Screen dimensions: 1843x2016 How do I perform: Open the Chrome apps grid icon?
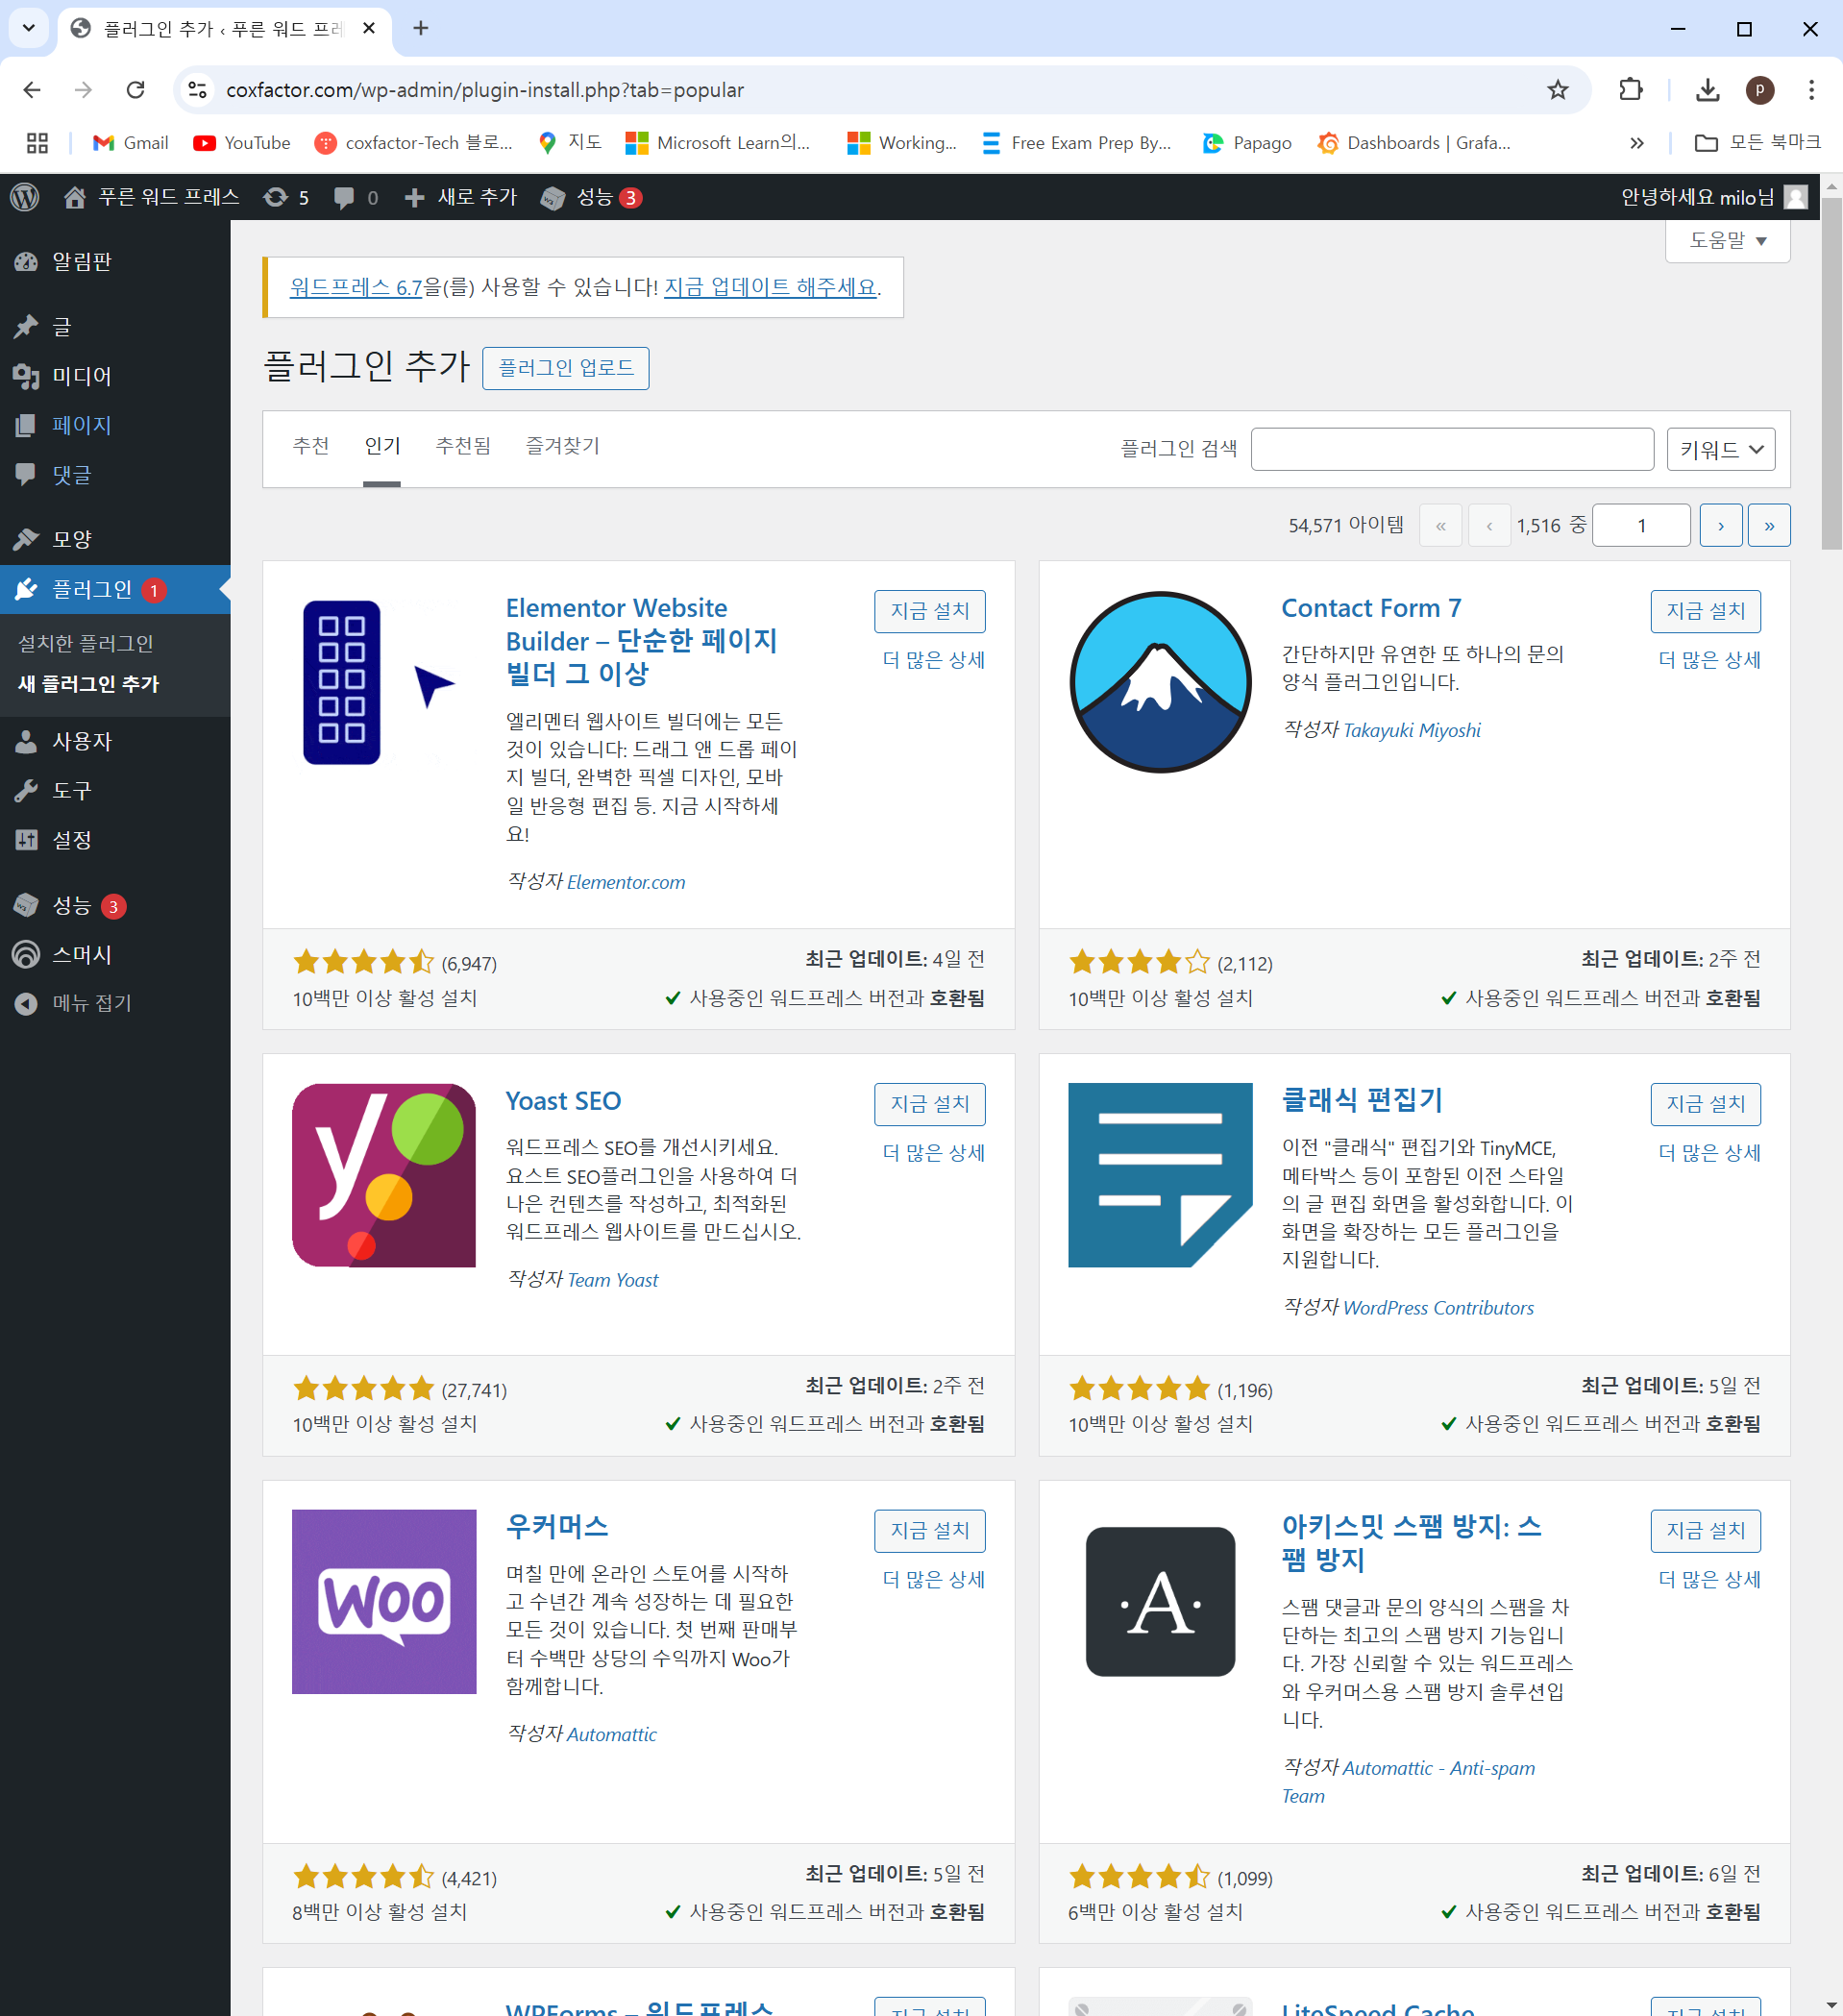click(37, 143)
